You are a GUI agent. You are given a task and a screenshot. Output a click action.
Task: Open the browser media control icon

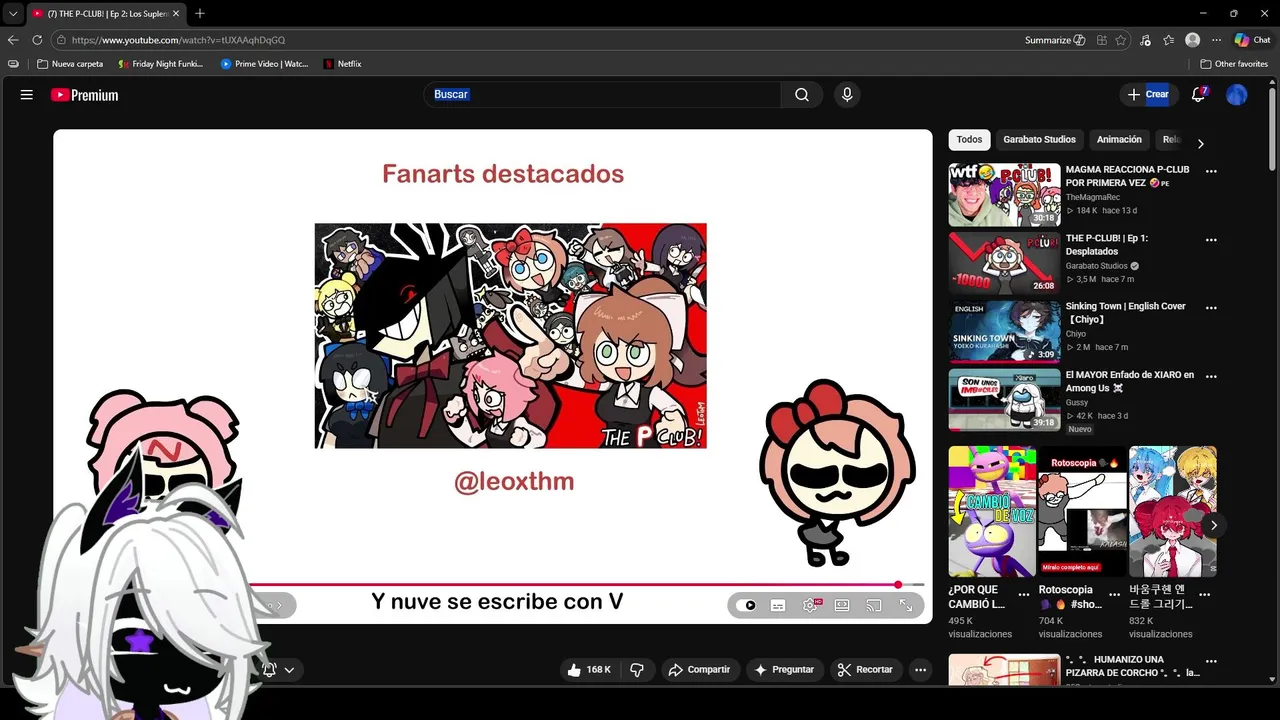coord(1145,40)
